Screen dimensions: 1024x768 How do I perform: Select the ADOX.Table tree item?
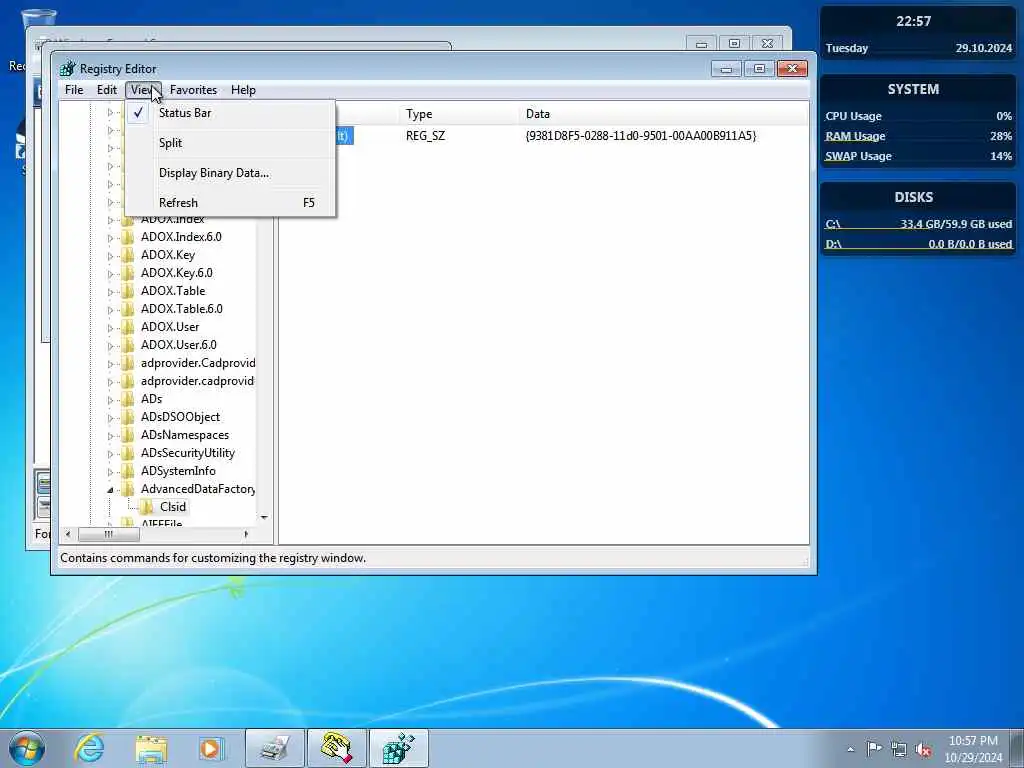[x=173, y=291]
